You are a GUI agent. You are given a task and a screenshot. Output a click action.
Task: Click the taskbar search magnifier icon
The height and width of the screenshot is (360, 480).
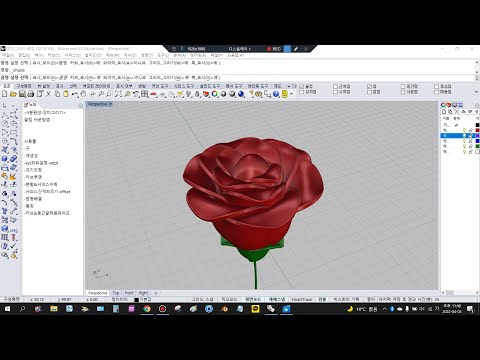pos(22,309)
